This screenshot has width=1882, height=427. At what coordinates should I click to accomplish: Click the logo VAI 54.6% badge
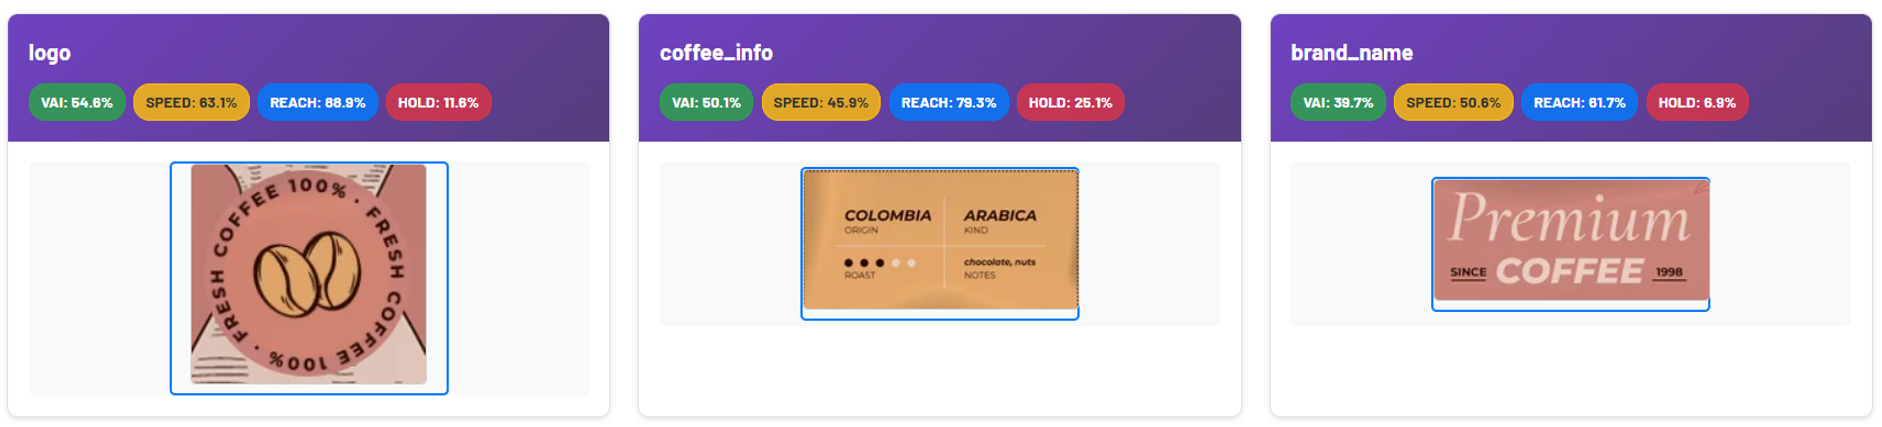point(77,102)
